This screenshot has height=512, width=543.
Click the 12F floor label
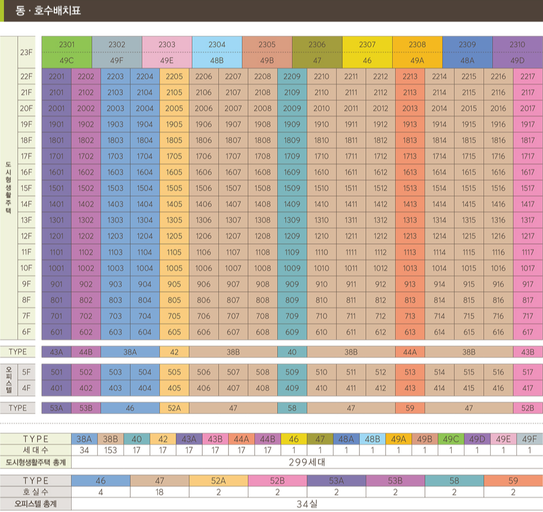(x=26, y=236)
